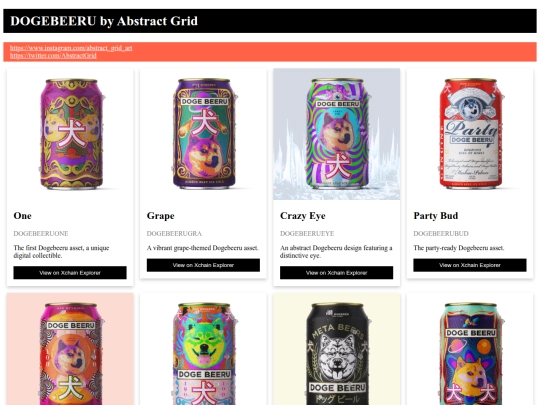The width and height of the screenshot is (540, 405).
Task: Click the space-themed teal can image
Action: click(470, 349)
